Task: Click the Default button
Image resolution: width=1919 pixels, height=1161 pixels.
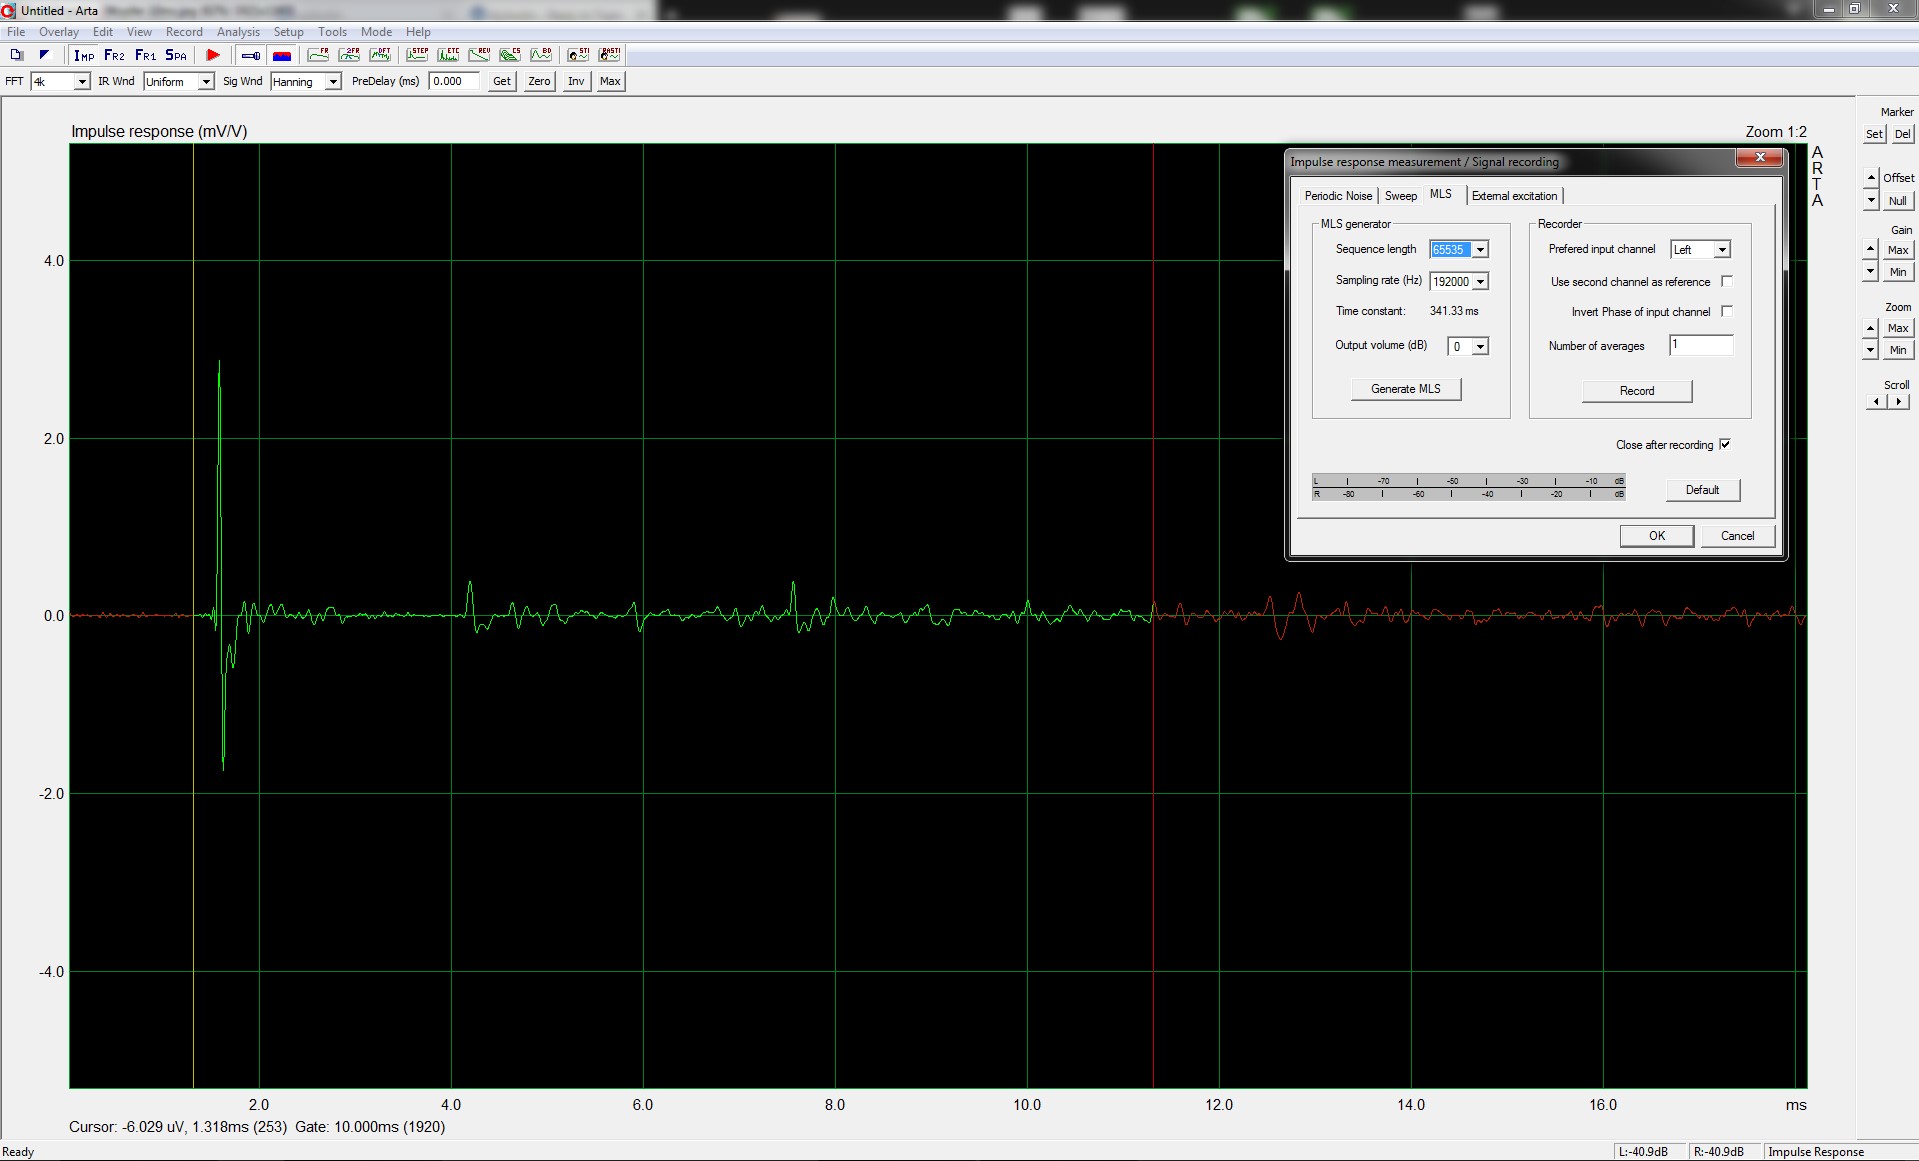Action: (x=1703, y=490)
